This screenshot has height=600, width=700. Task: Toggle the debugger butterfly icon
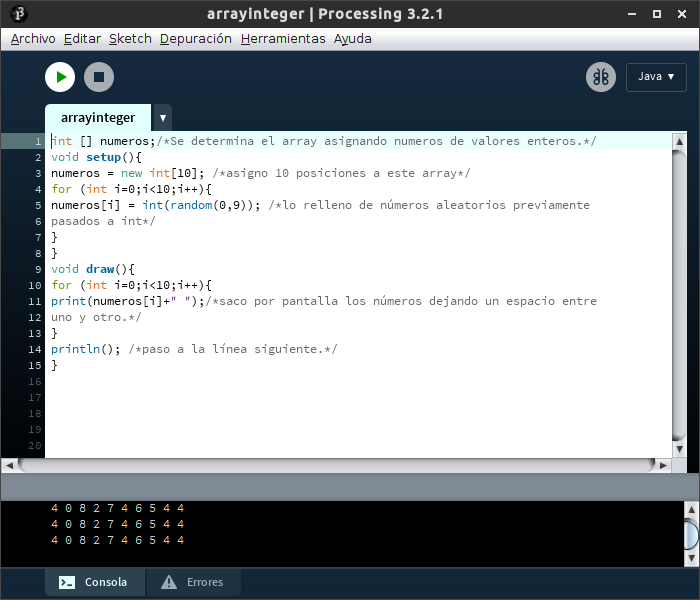pyautogui.click(x=601, y=77)
